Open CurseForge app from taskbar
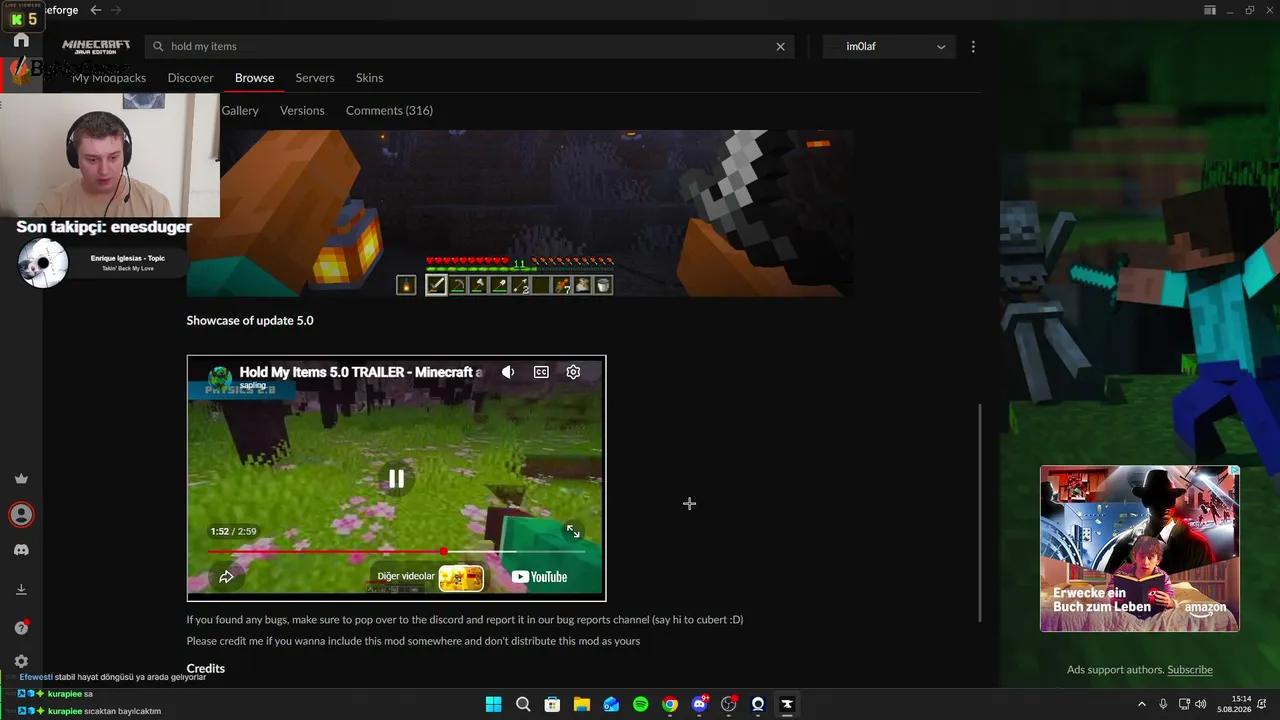Image resolution: width=1280 pixels, height=720 pixels. coord(787,704)
